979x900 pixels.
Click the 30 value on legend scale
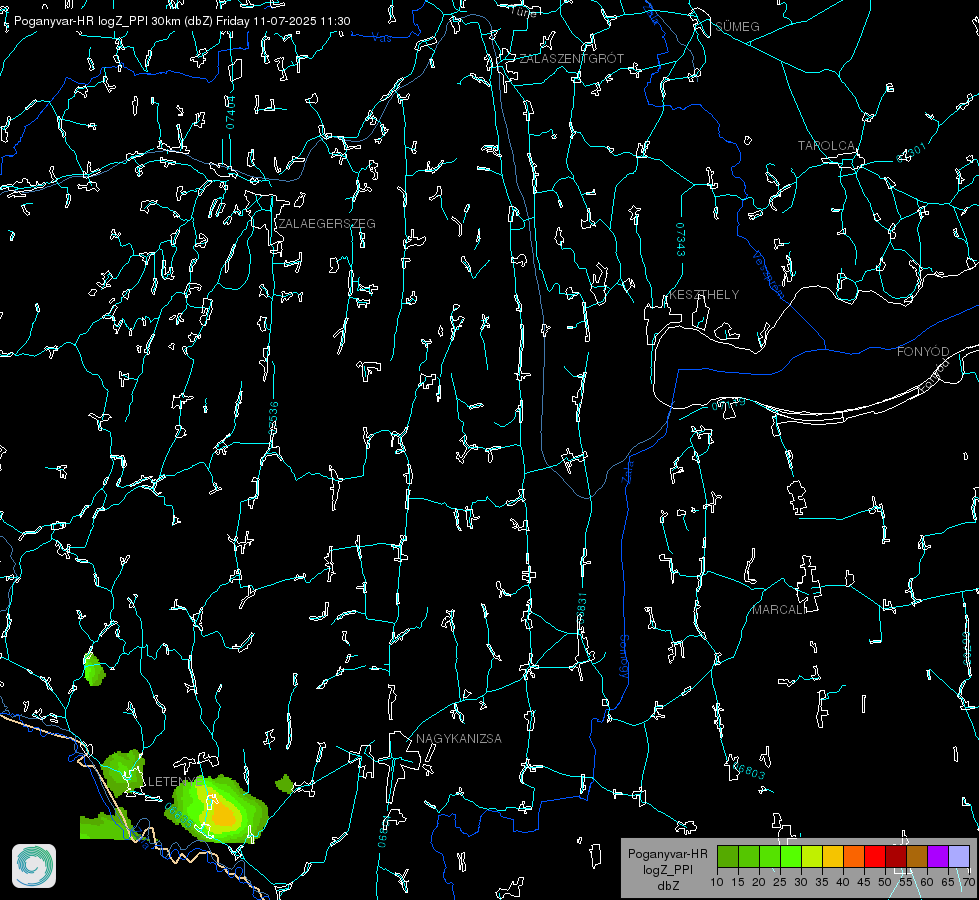click(801, 882)
